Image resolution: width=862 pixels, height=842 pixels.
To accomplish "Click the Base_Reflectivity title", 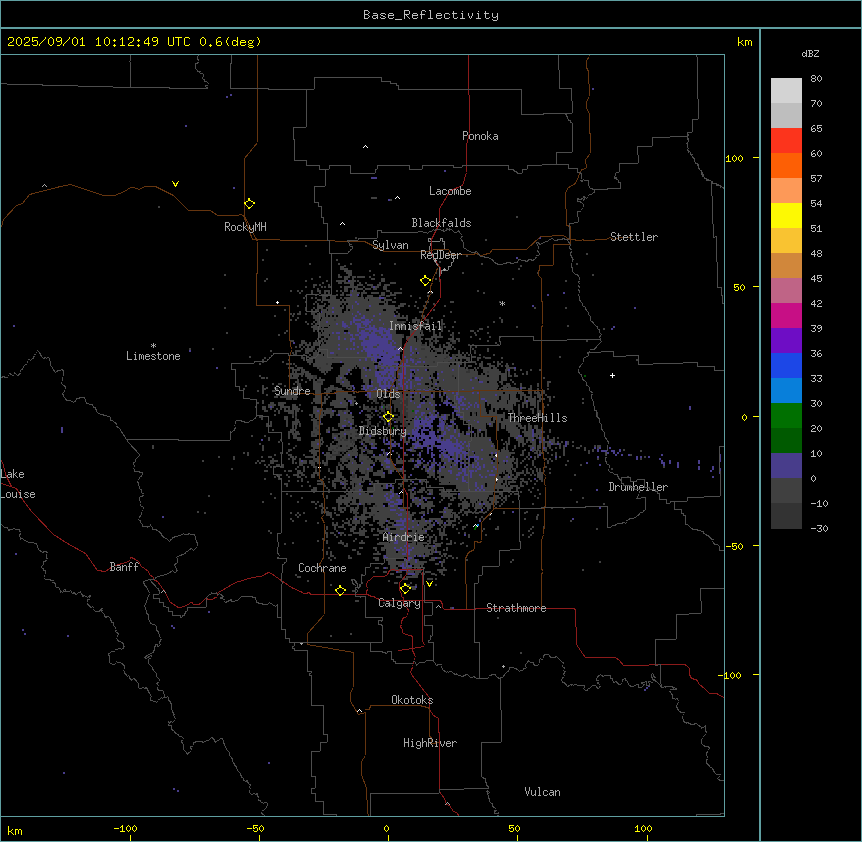I will [x=431, y=15].
